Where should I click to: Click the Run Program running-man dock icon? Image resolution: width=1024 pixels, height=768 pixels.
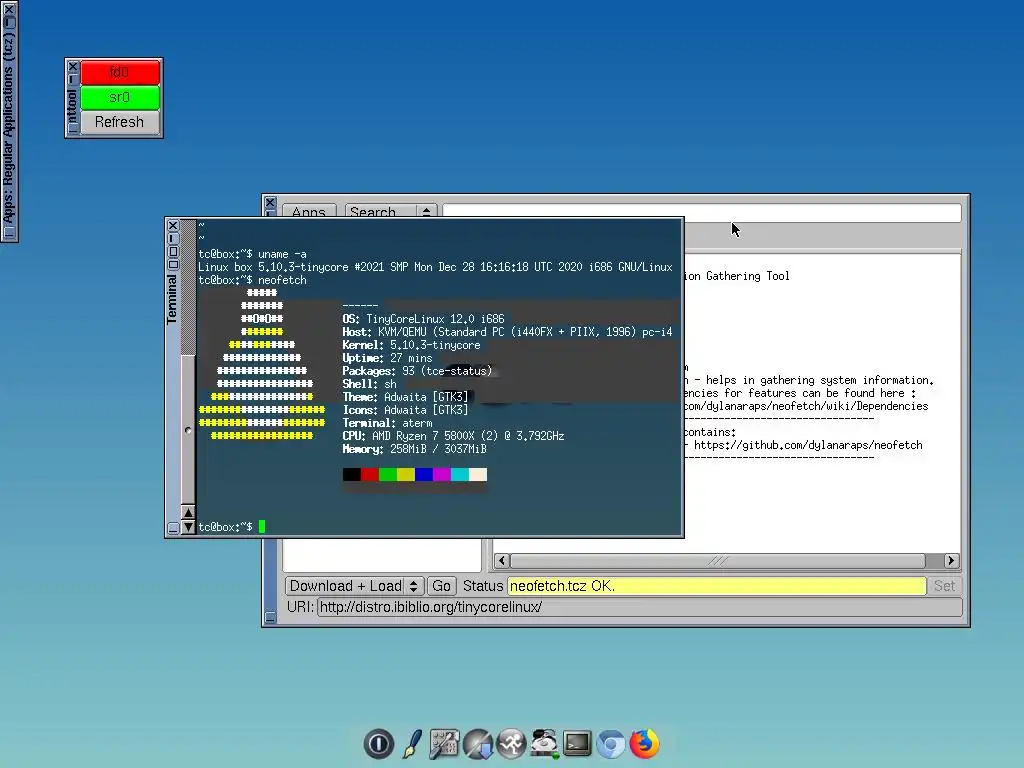point(511,744)
